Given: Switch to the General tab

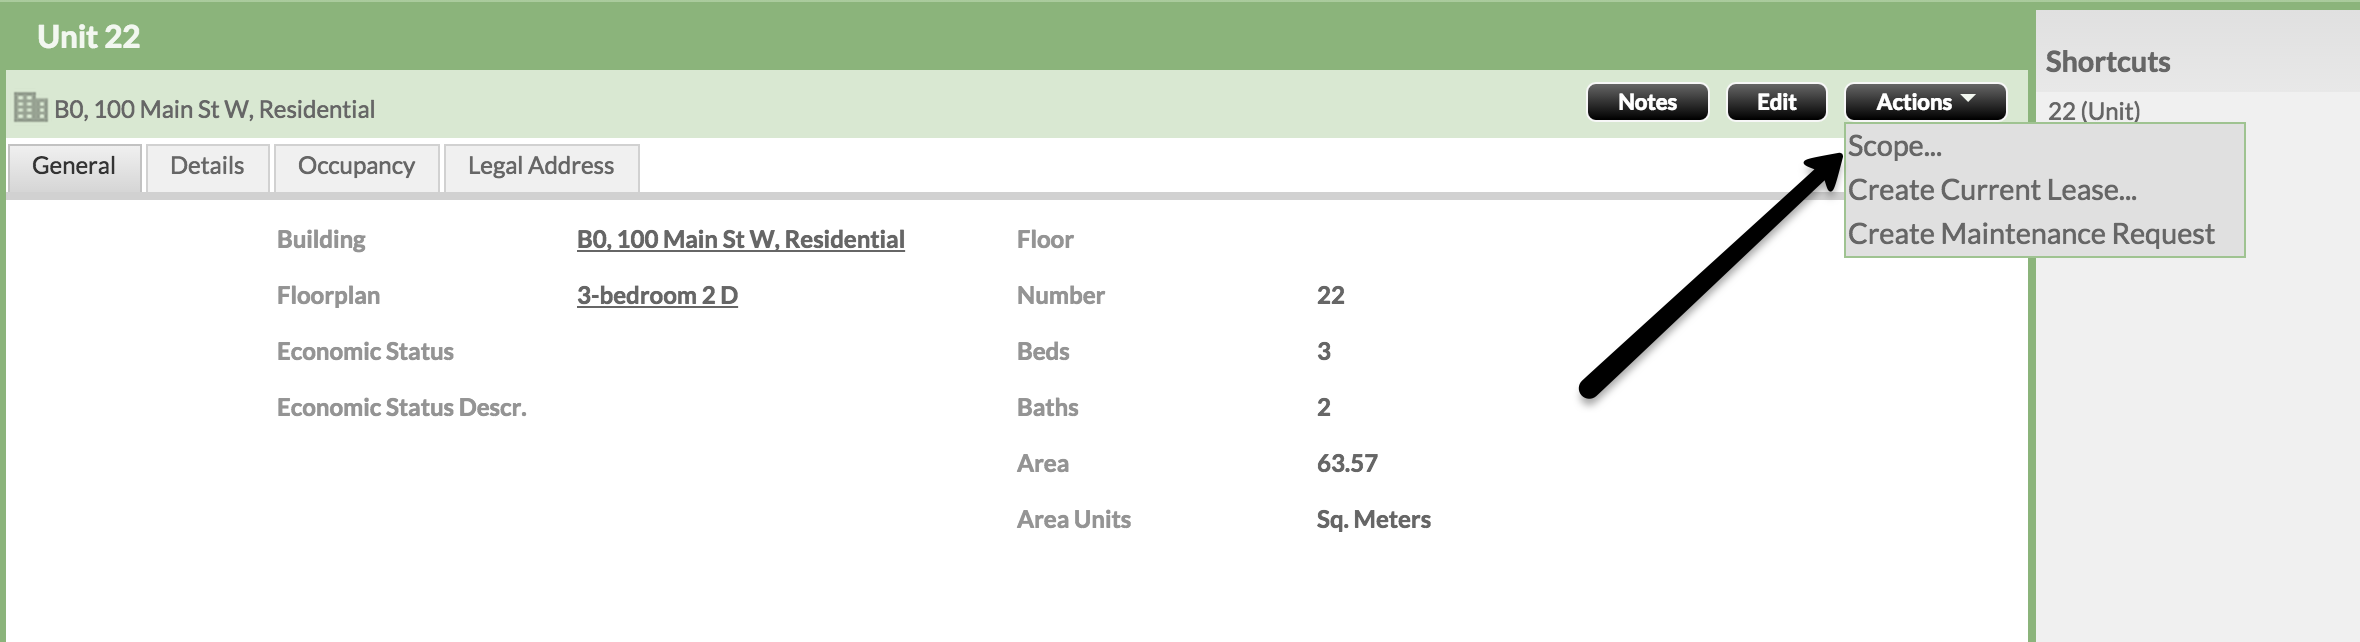Looking at the screenshot, I should tap(74, 166).
